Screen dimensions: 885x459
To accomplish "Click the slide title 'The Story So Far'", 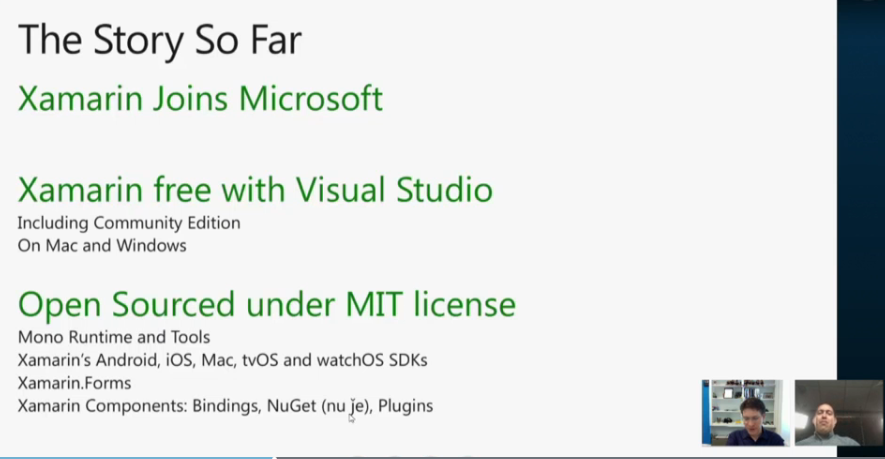I will click(x=159, y=41).
